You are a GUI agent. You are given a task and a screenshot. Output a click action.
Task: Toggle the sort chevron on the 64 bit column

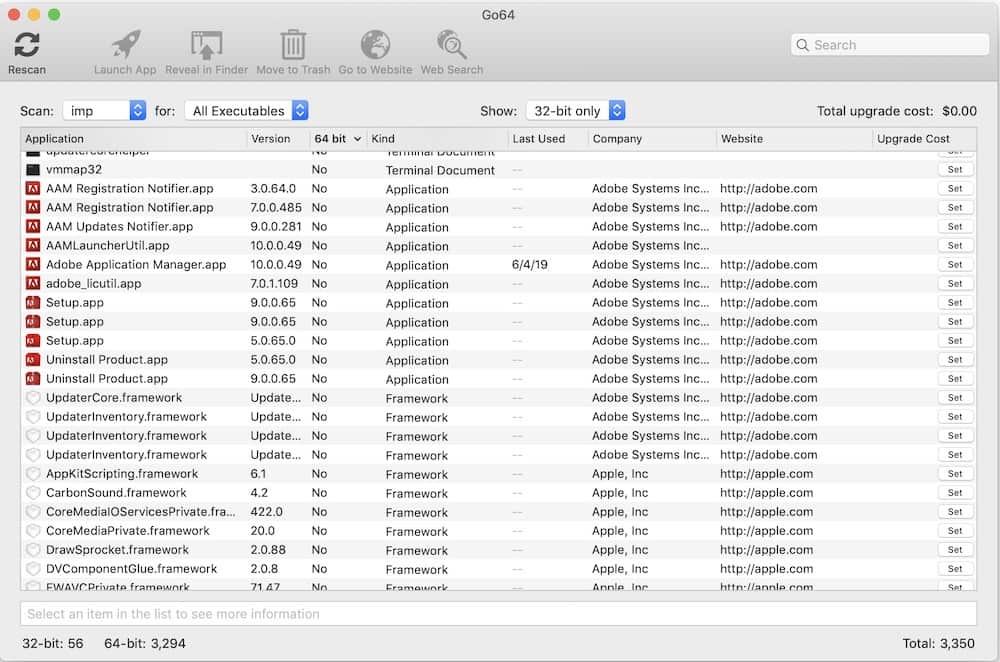pos(357,139)
